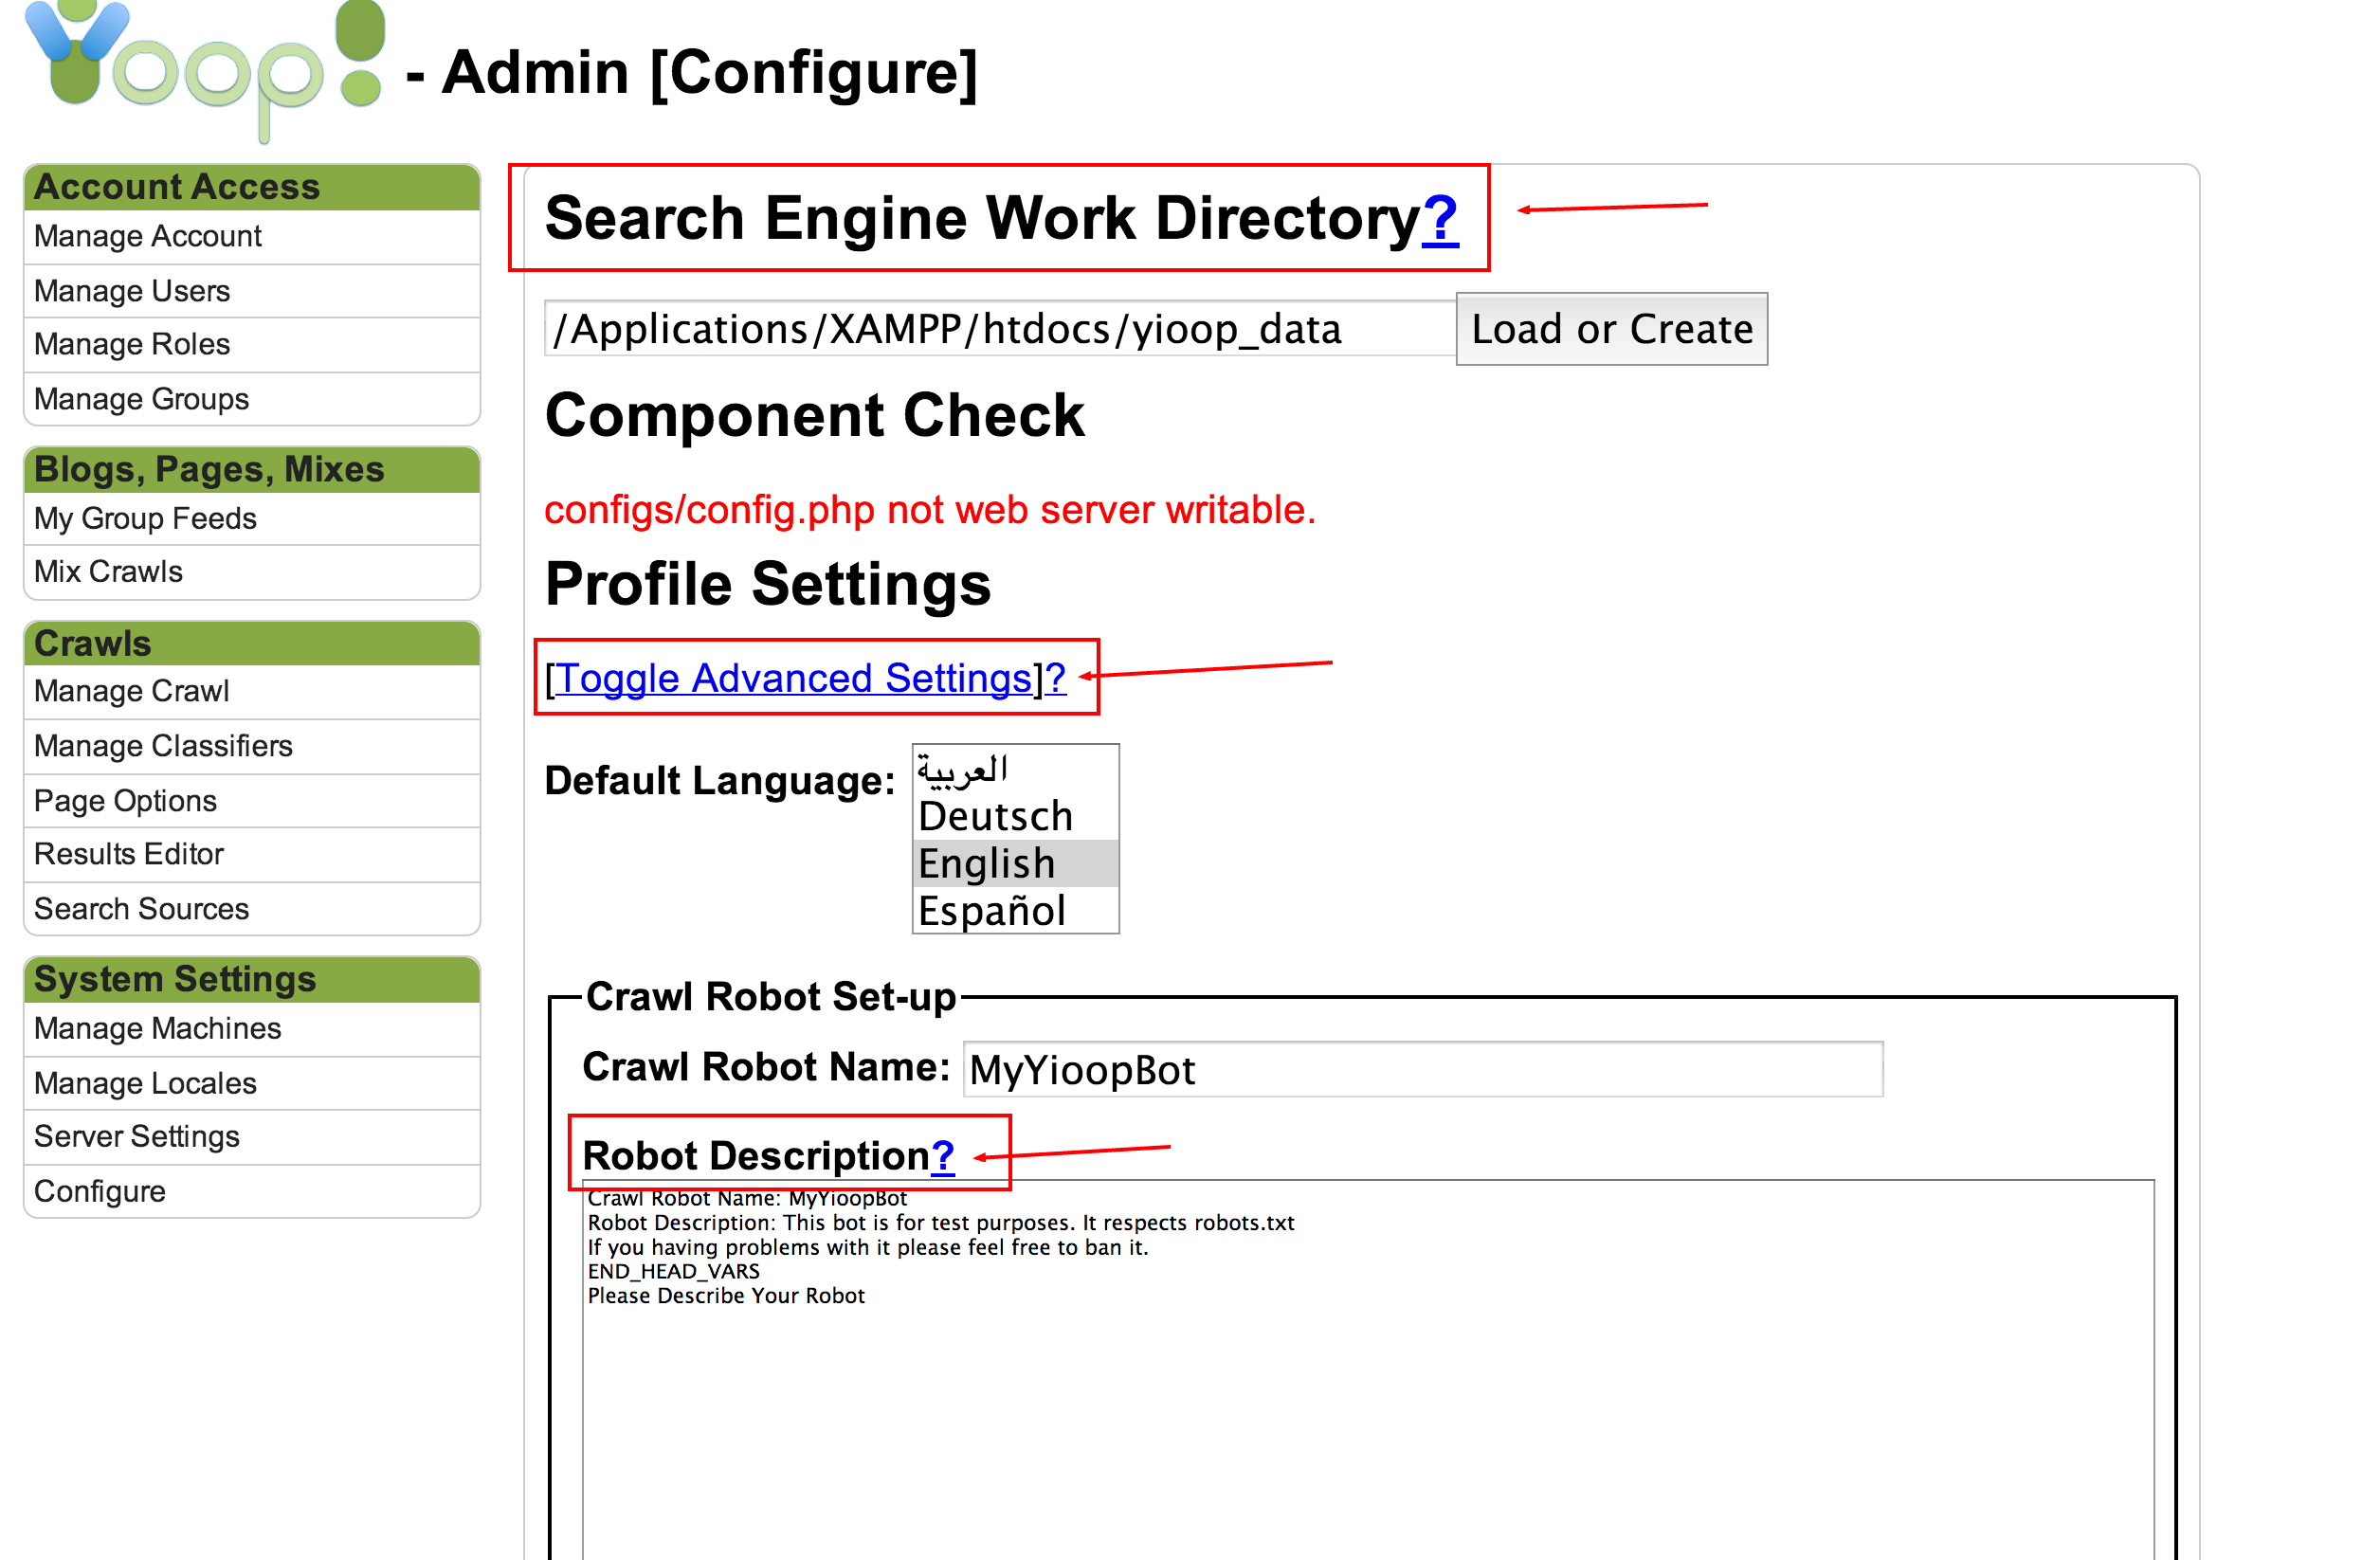Click the System Settings section header
Screen dimensions: 2380x1560
coord(252,979)
